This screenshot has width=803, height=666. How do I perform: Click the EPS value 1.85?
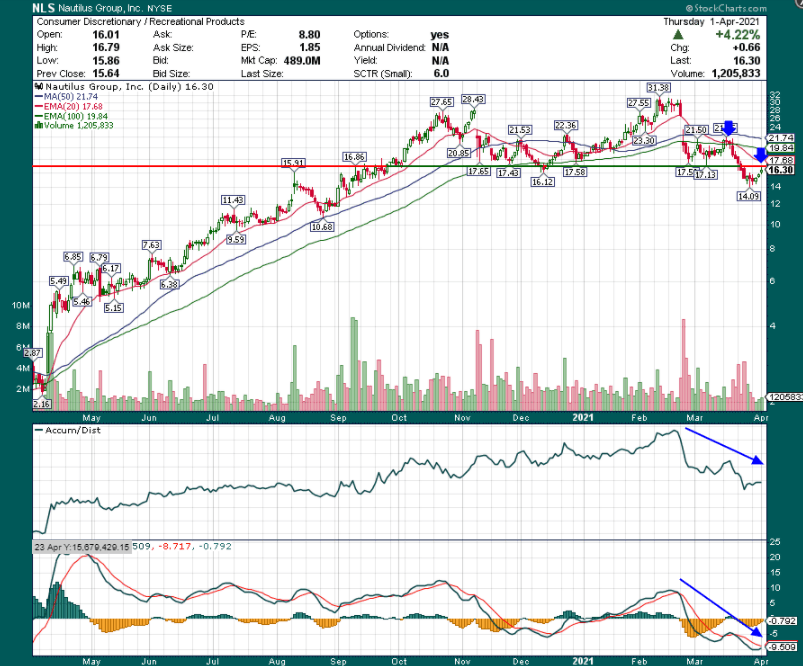coord(309,48)
